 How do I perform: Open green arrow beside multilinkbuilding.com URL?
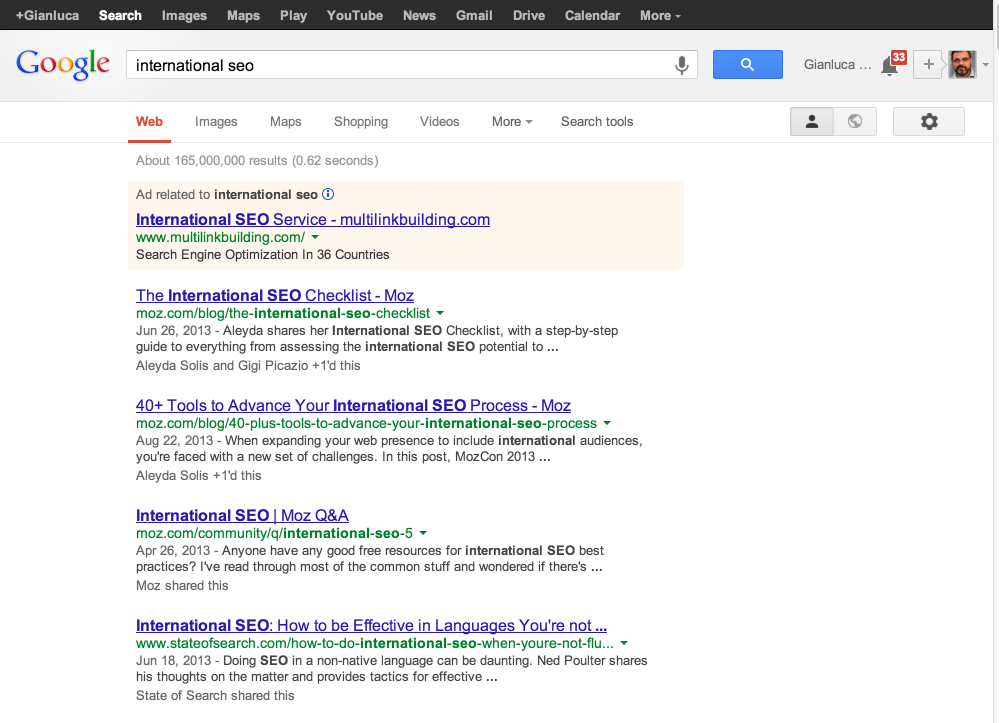[315, 238]
